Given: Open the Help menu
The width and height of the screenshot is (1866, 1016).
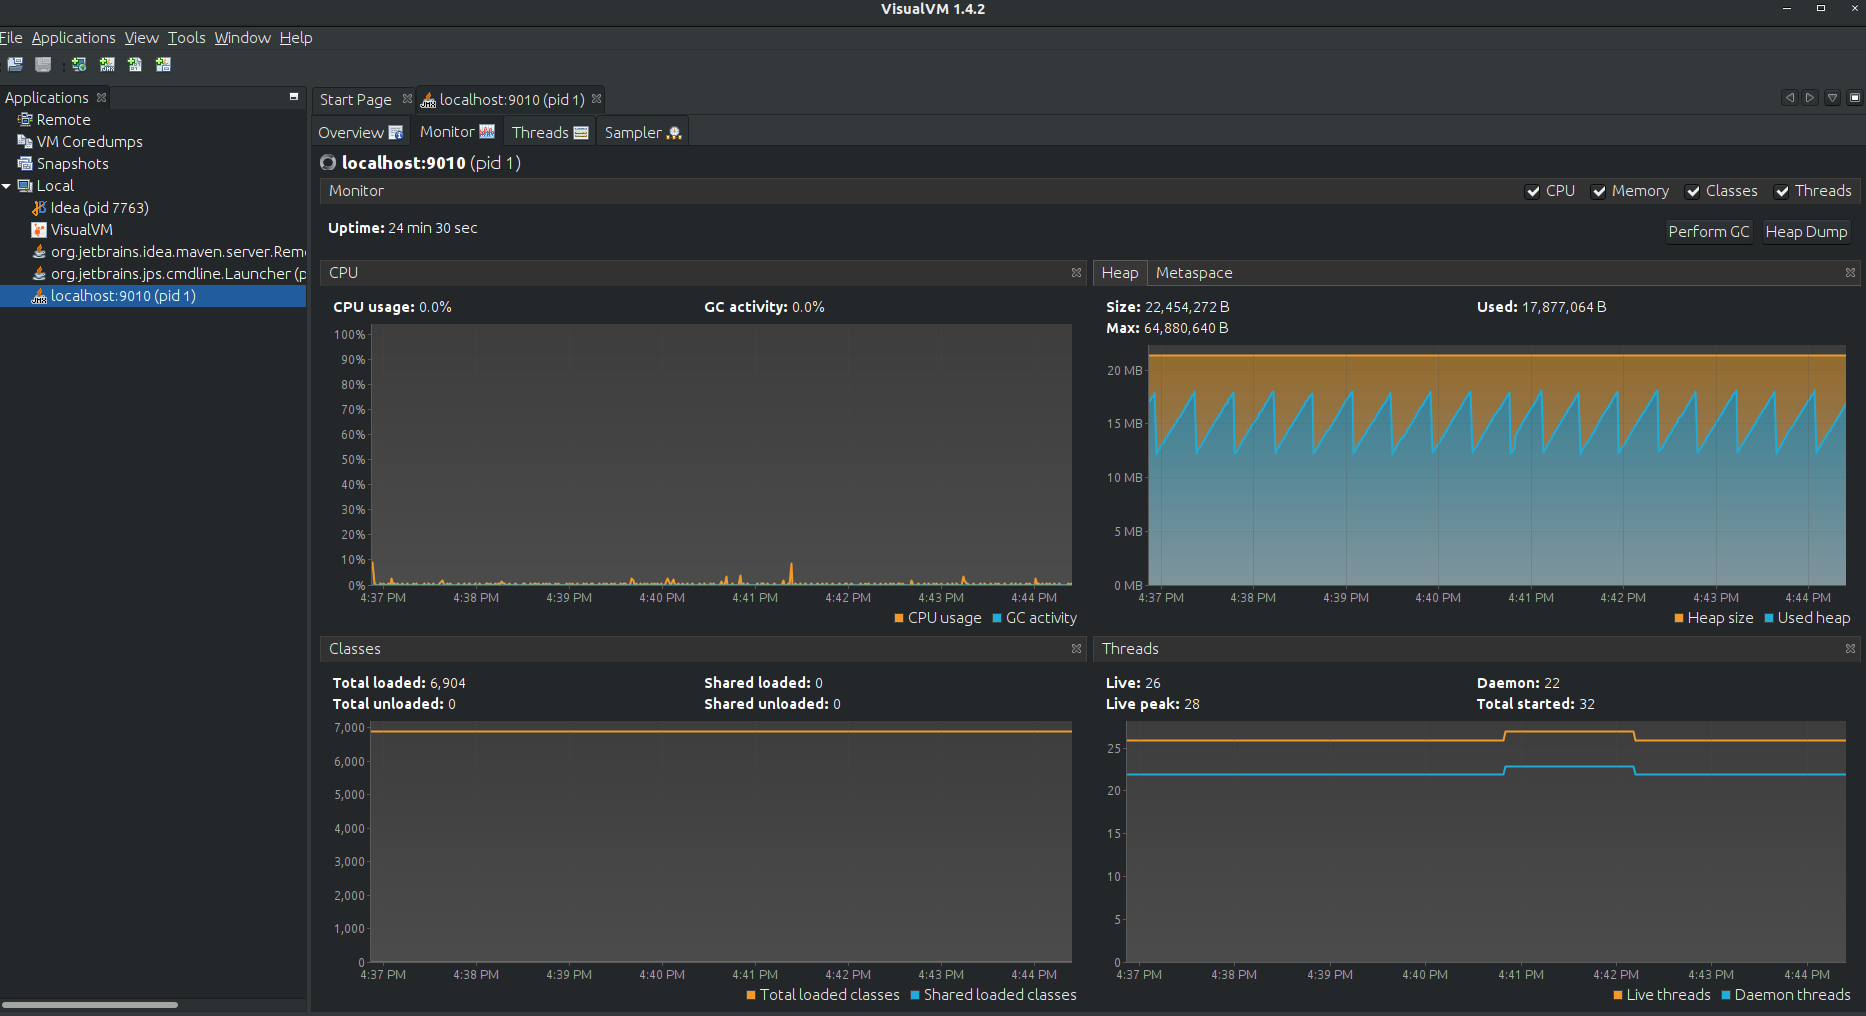Looking at the screenshot, I should point(296,38).
